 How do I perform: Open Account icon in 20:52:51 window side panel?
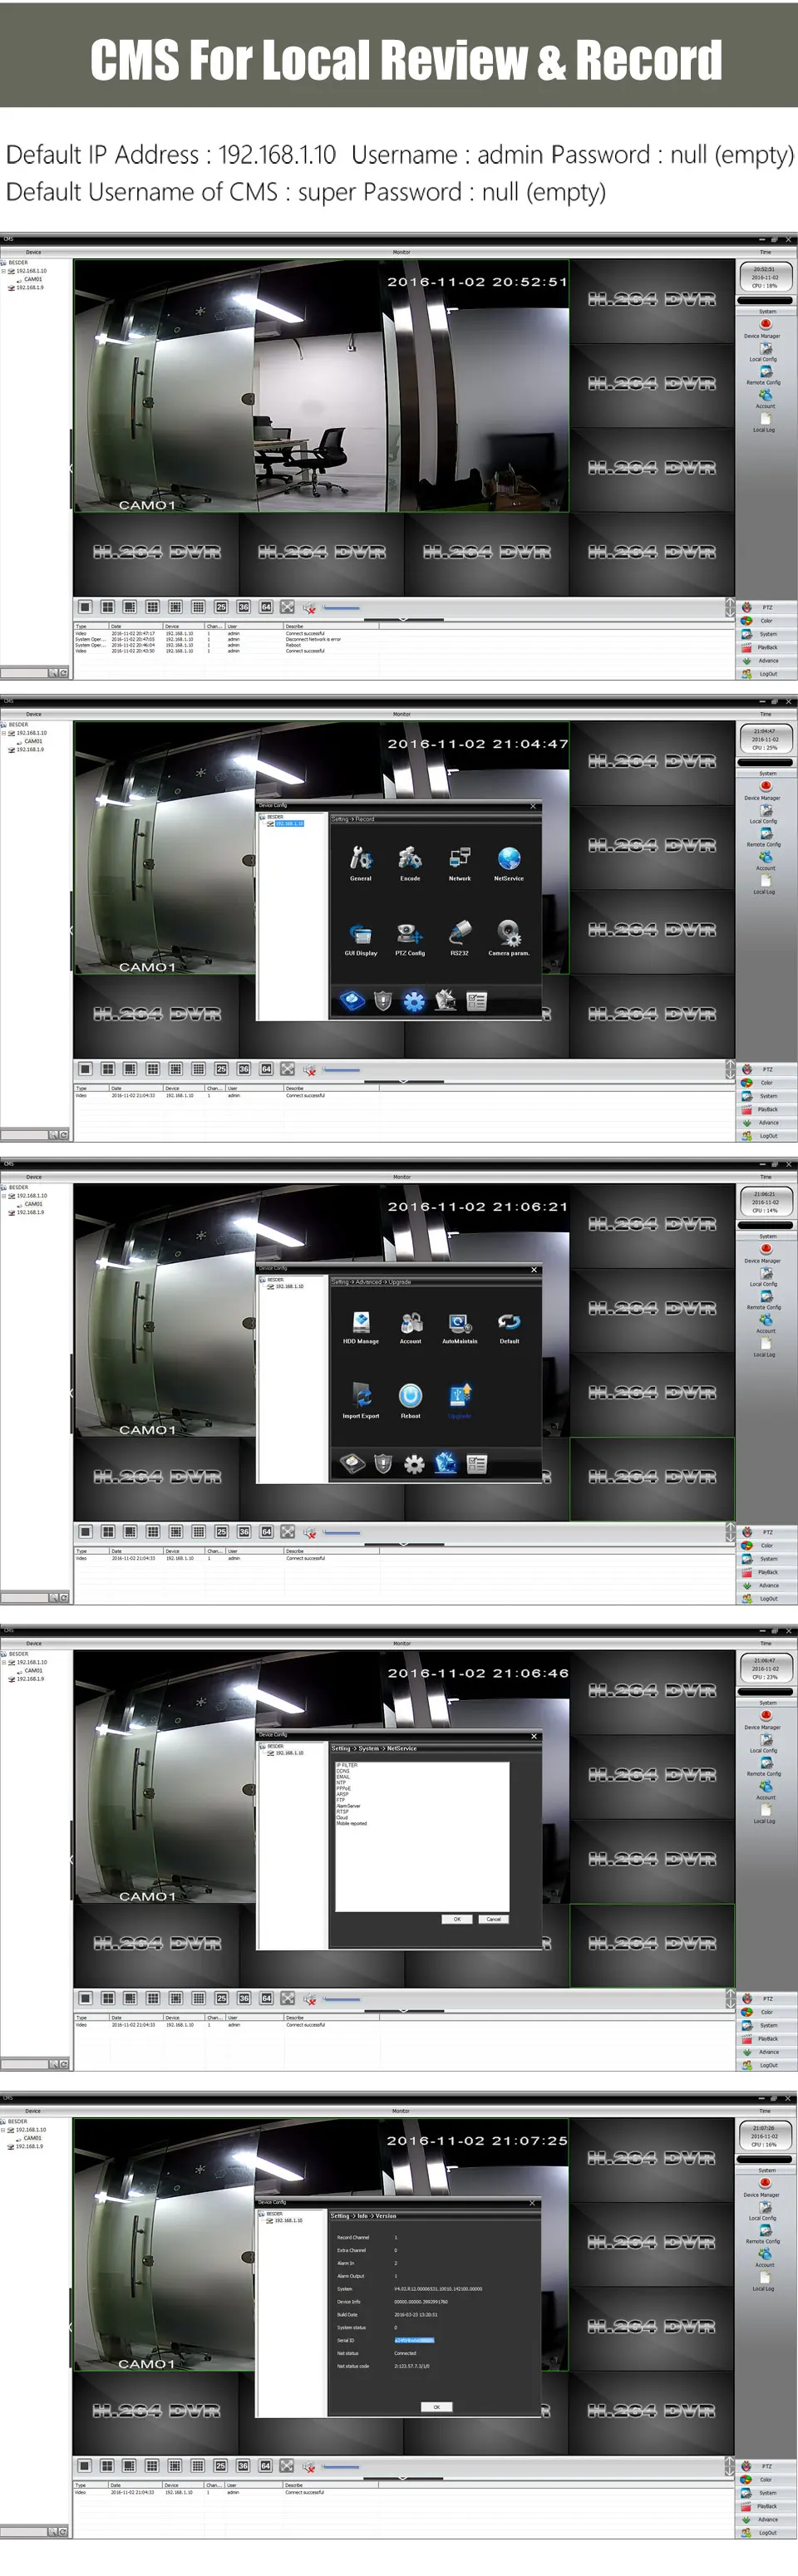(x=765, y=398)
